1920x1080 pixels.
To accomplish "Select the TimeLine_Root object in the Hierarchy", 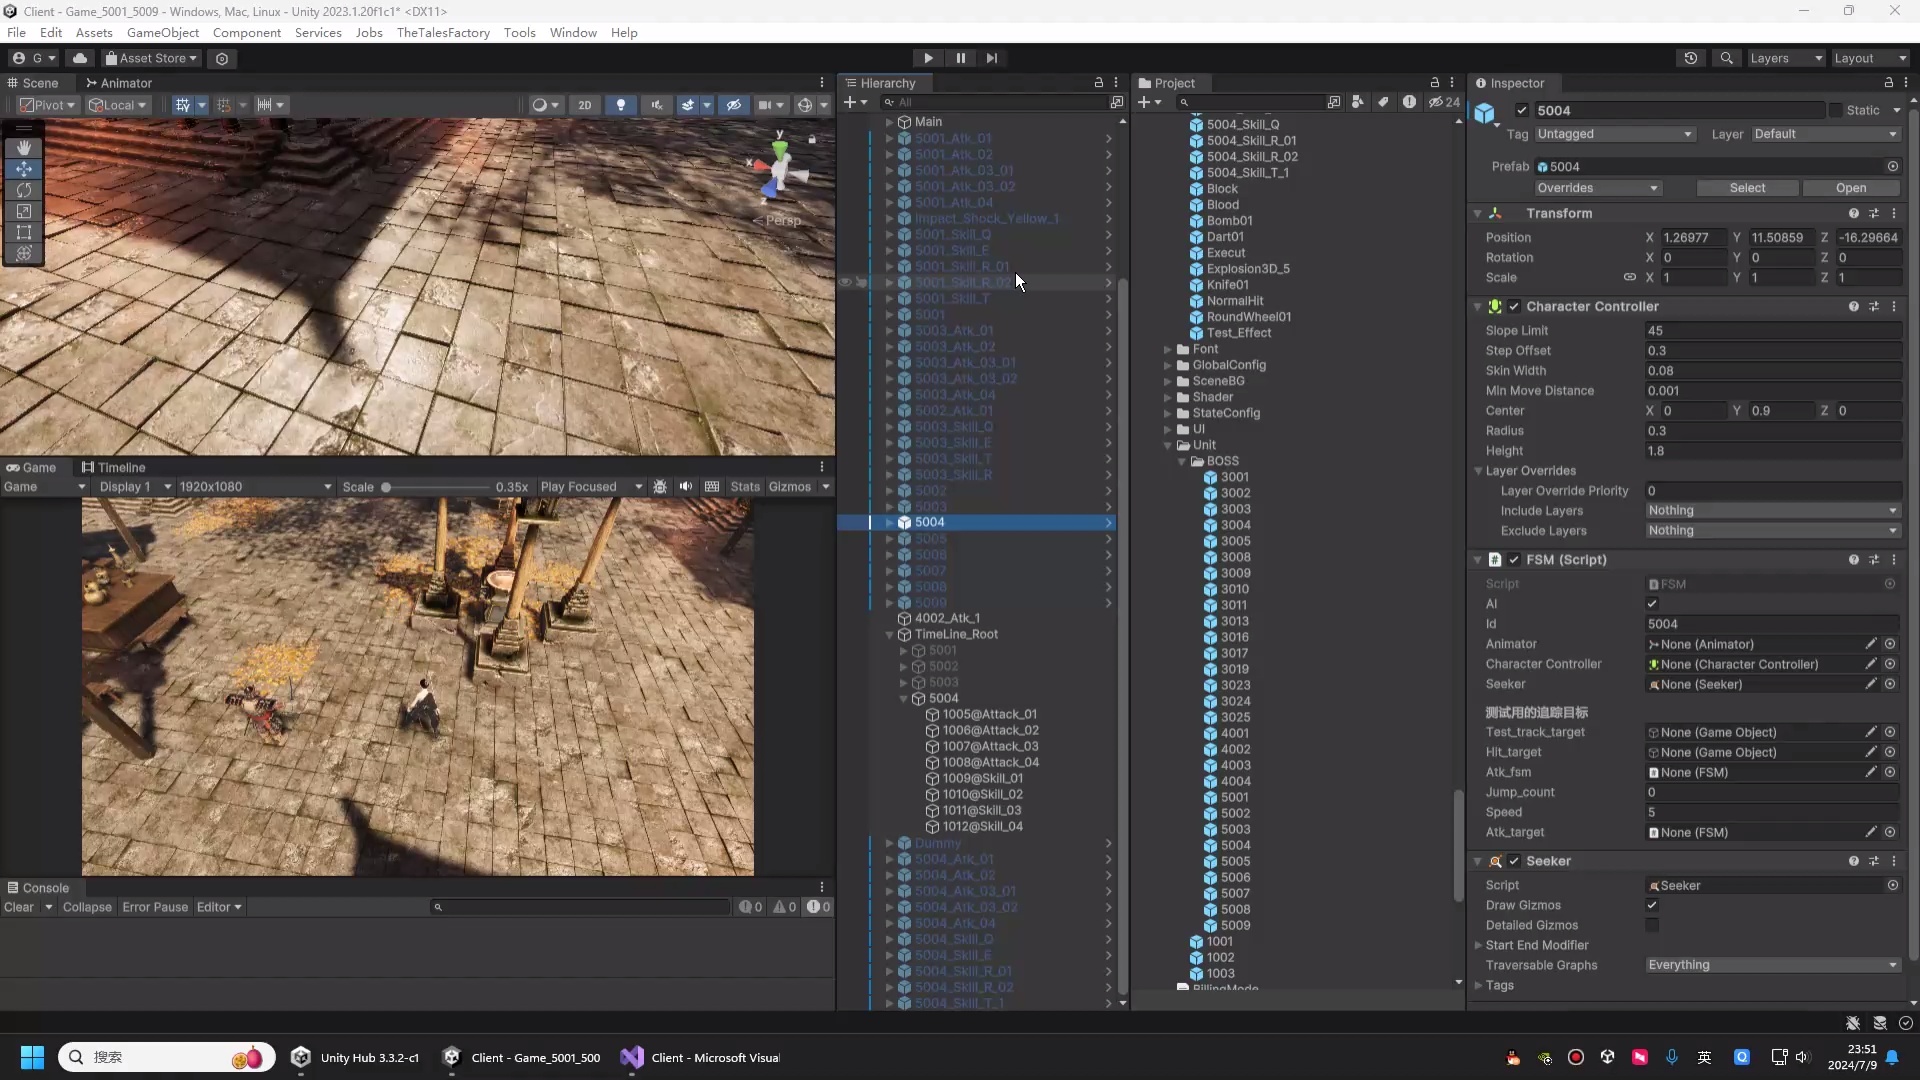I will click(958, 633).
